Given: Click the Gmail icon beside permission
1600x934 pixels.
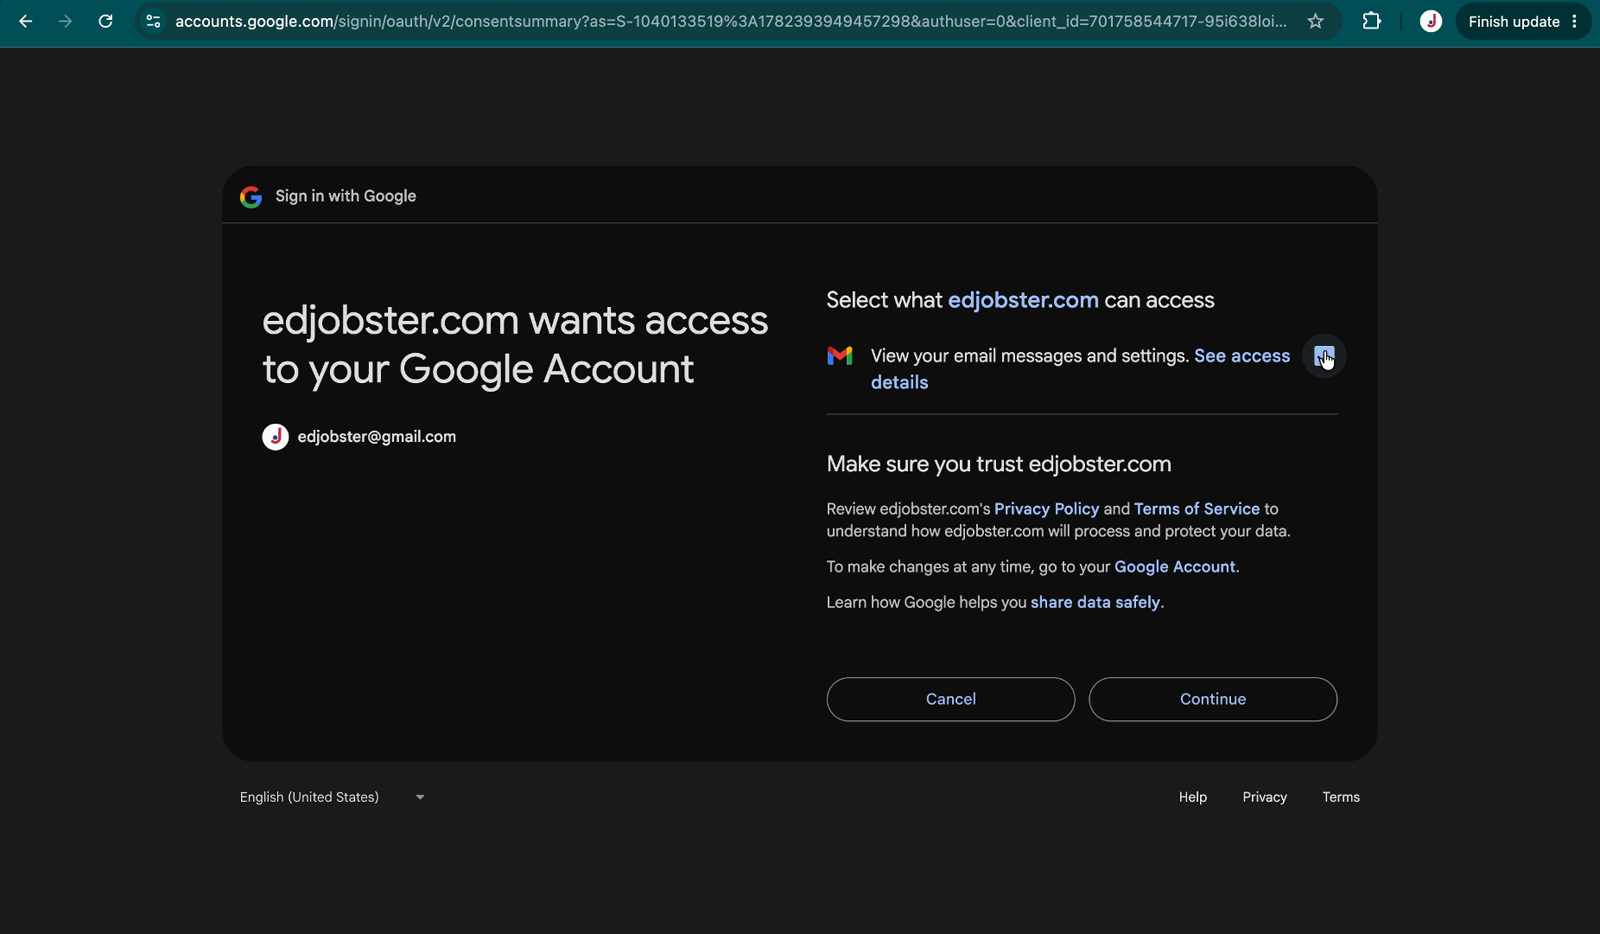Looking at the screenshot, I should [x=840, y=356].
